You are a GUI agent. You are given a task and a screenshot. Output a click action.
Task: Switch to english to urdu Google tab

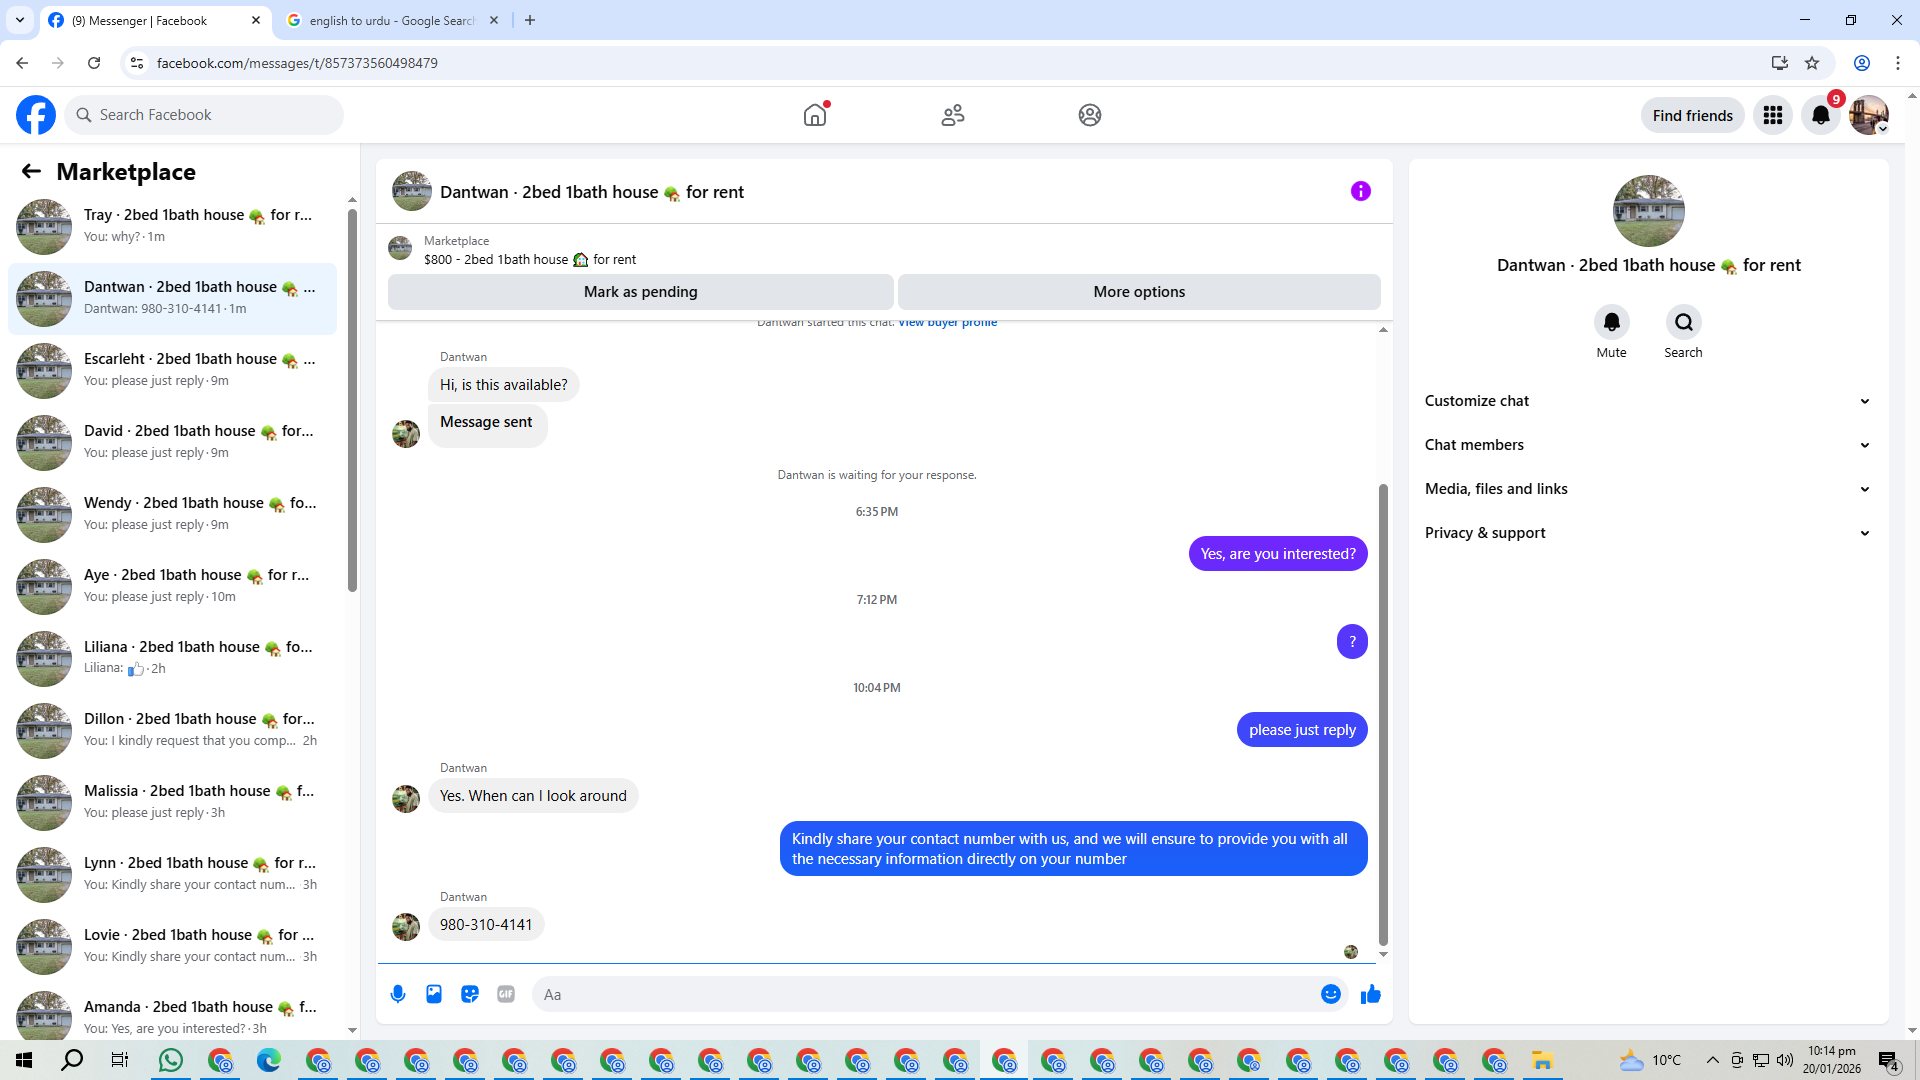(392, 21)
